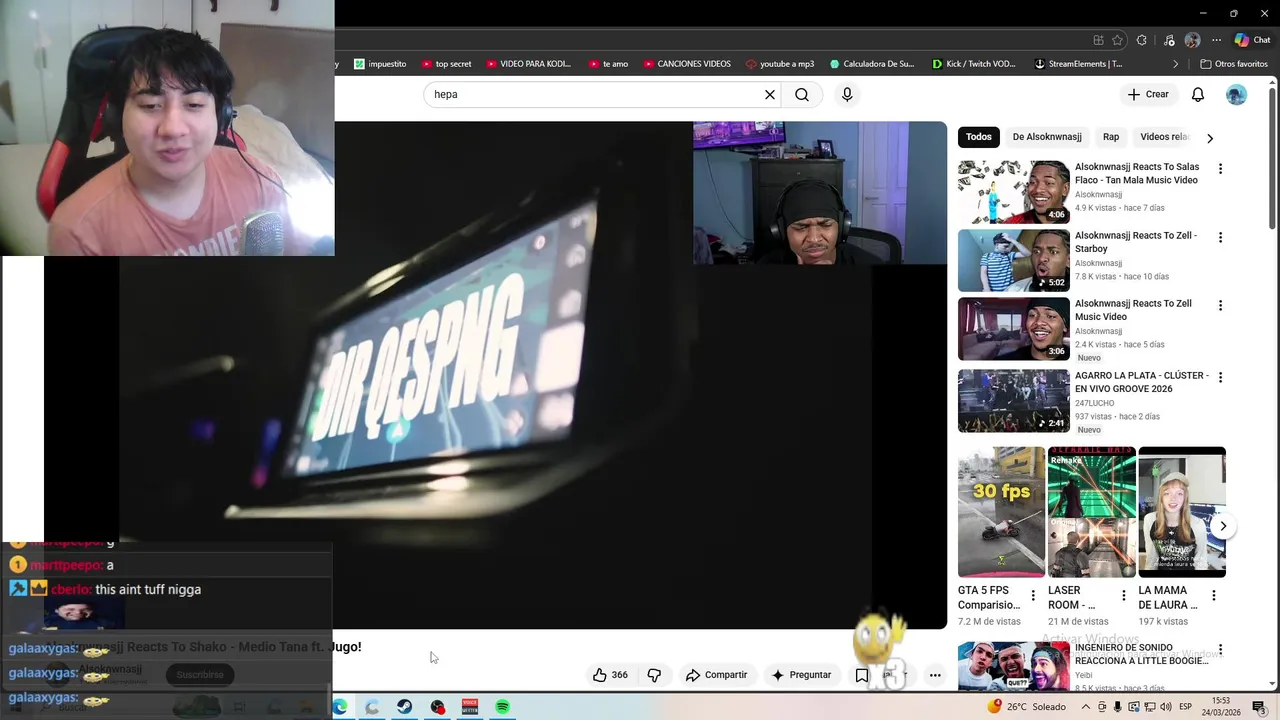Screen dimensions: 1280x720
Task: Select the Videos relacionados filter chip
Action: pos(1164,137)
